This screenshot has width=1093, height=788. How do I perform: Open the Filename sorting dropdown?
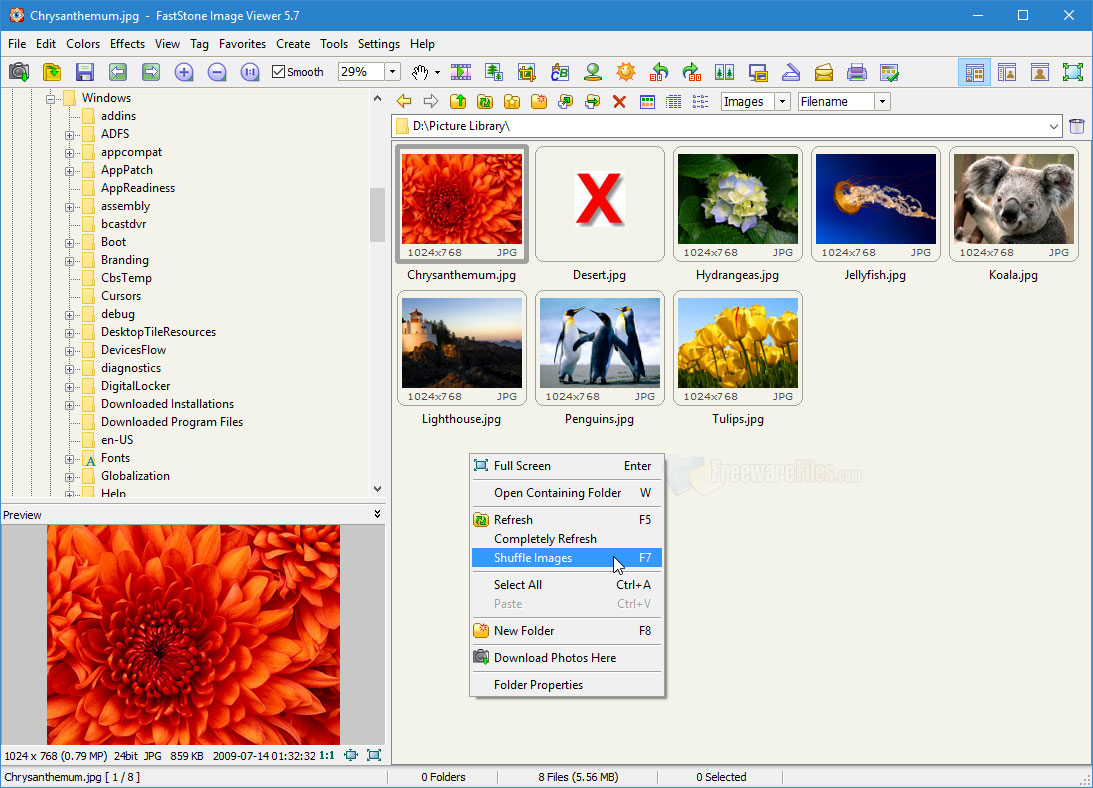(881, 101)
